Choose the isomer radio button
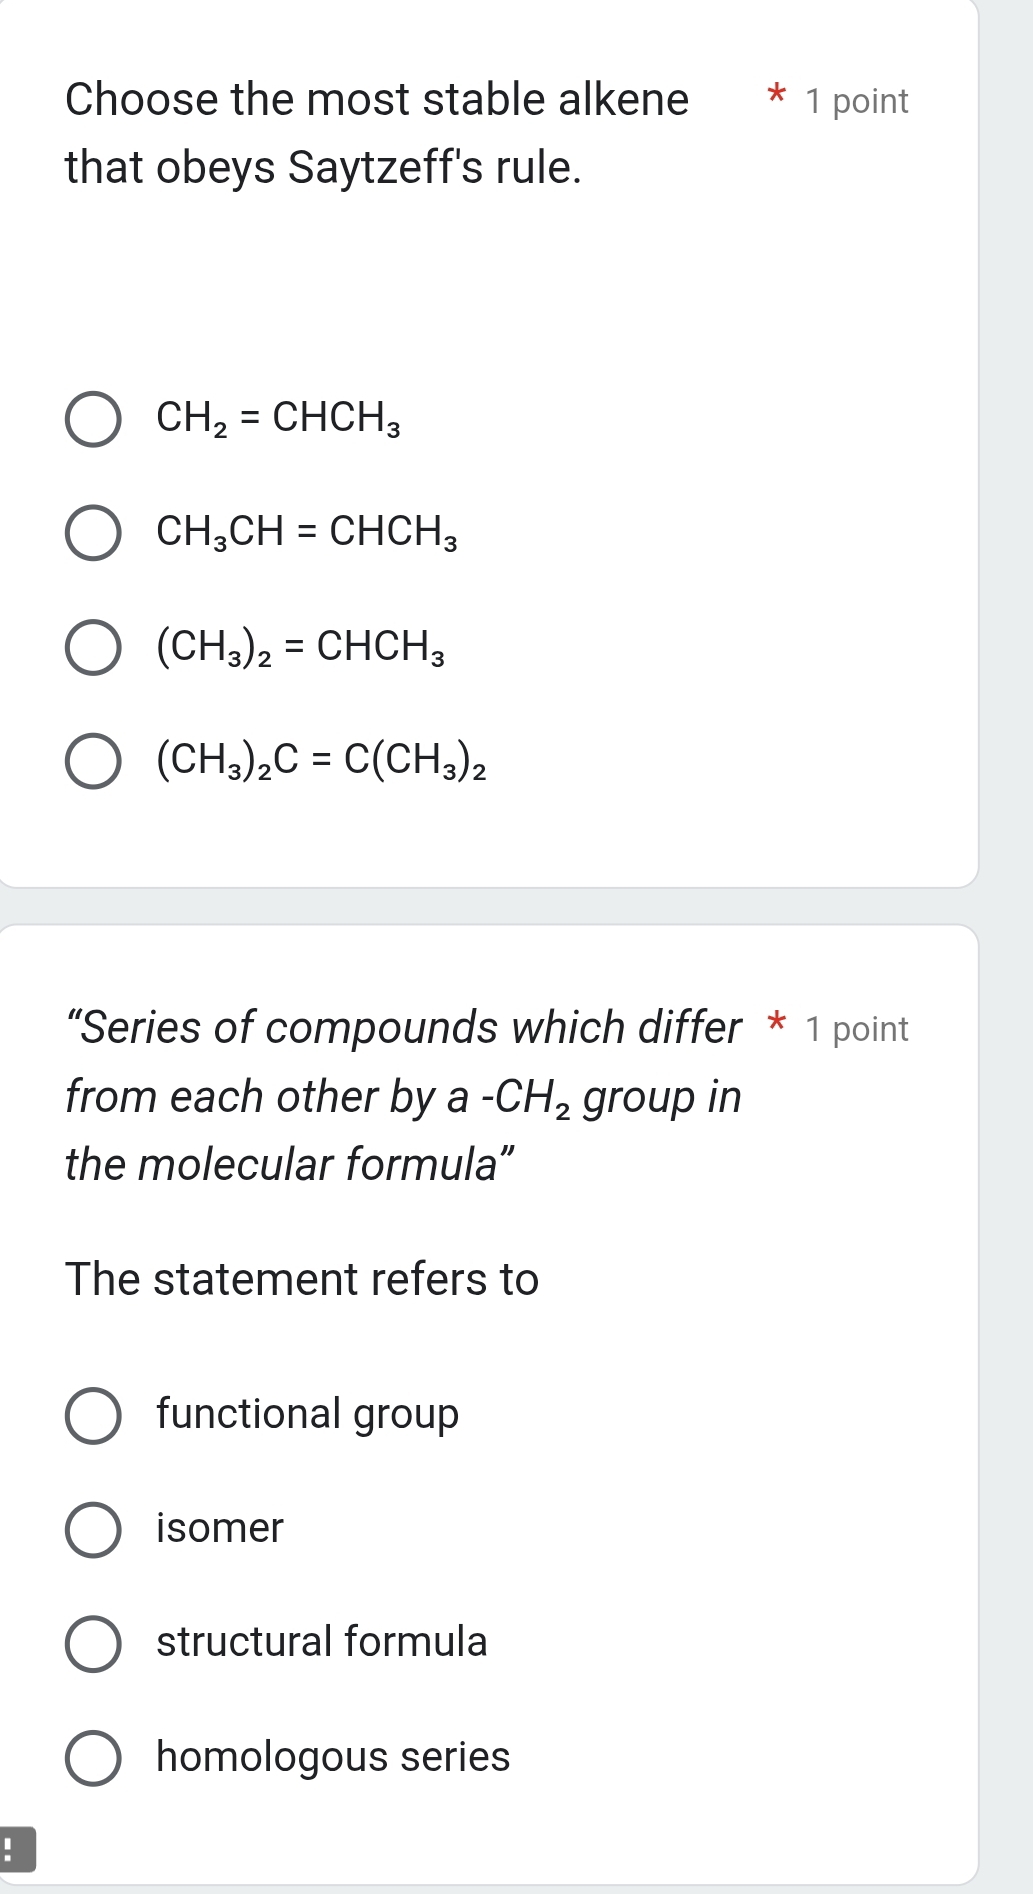The height and width of the screenshot is (1894, 1033). 93,1530
